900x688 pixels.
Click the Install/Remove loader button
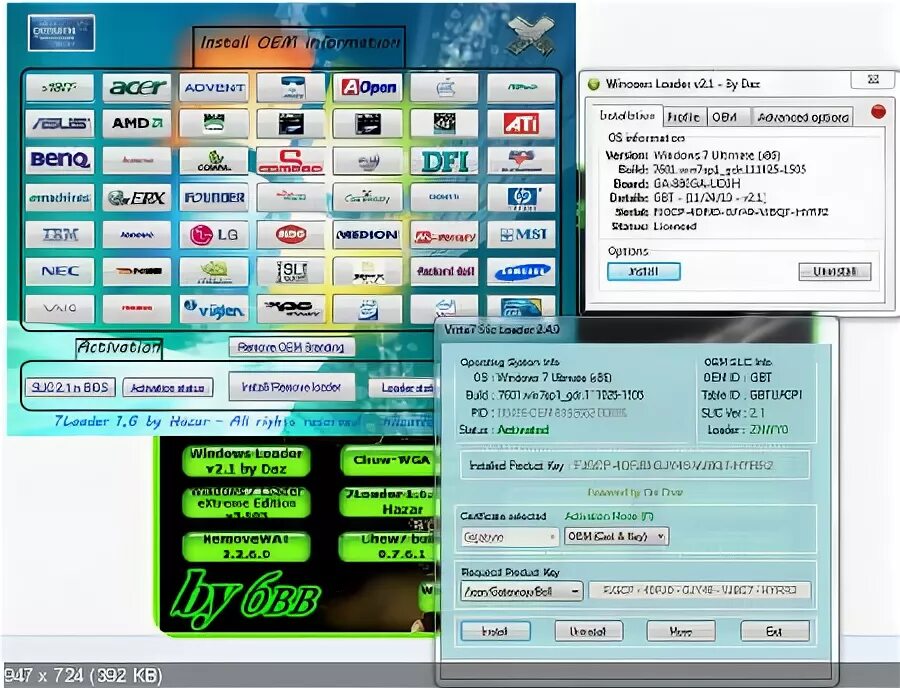click(x=292, y=387)
